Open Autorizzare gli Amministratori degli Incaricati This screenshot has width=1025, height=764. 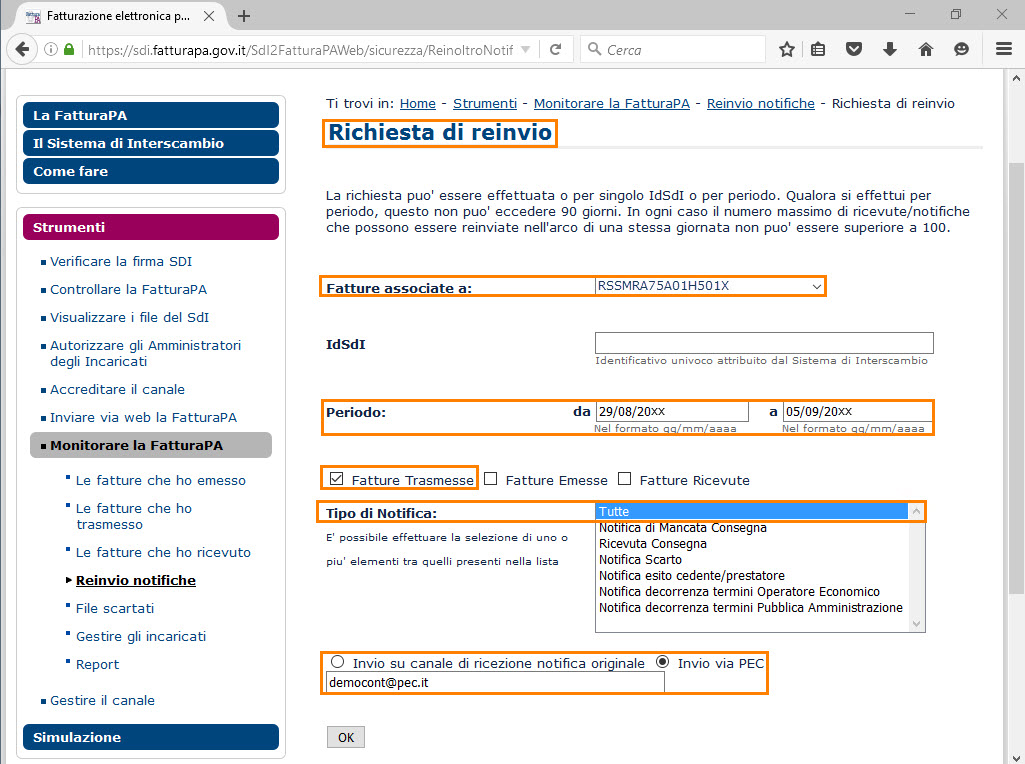pyautogui.click(x=145, y=354)
